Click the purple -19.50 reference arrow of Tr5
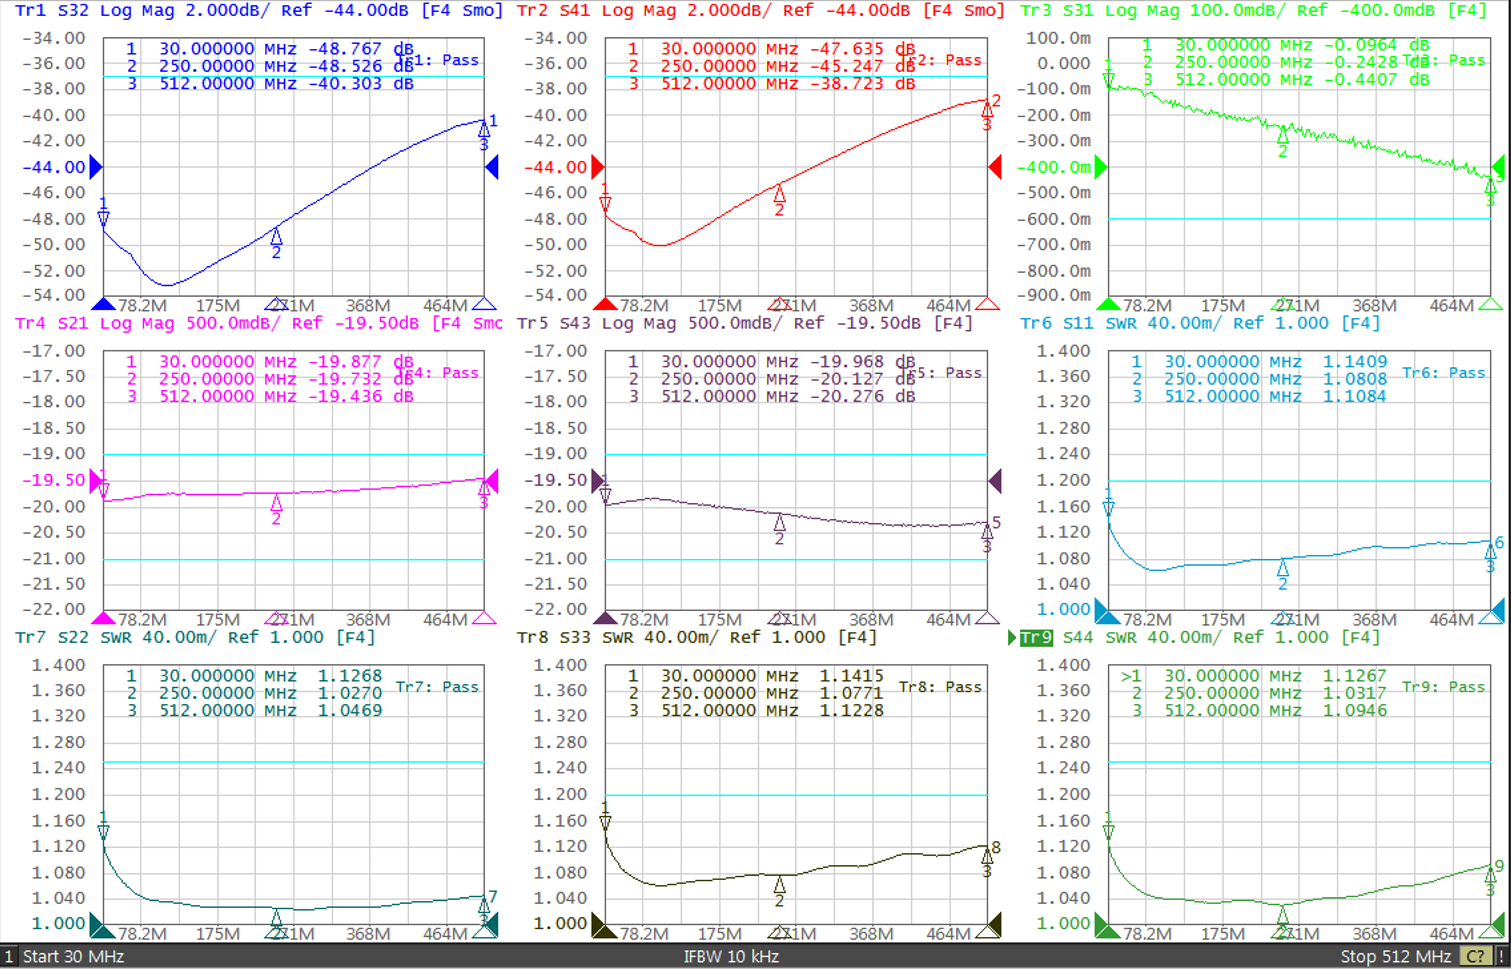1511x969 pixels. (x=598, y=481)
